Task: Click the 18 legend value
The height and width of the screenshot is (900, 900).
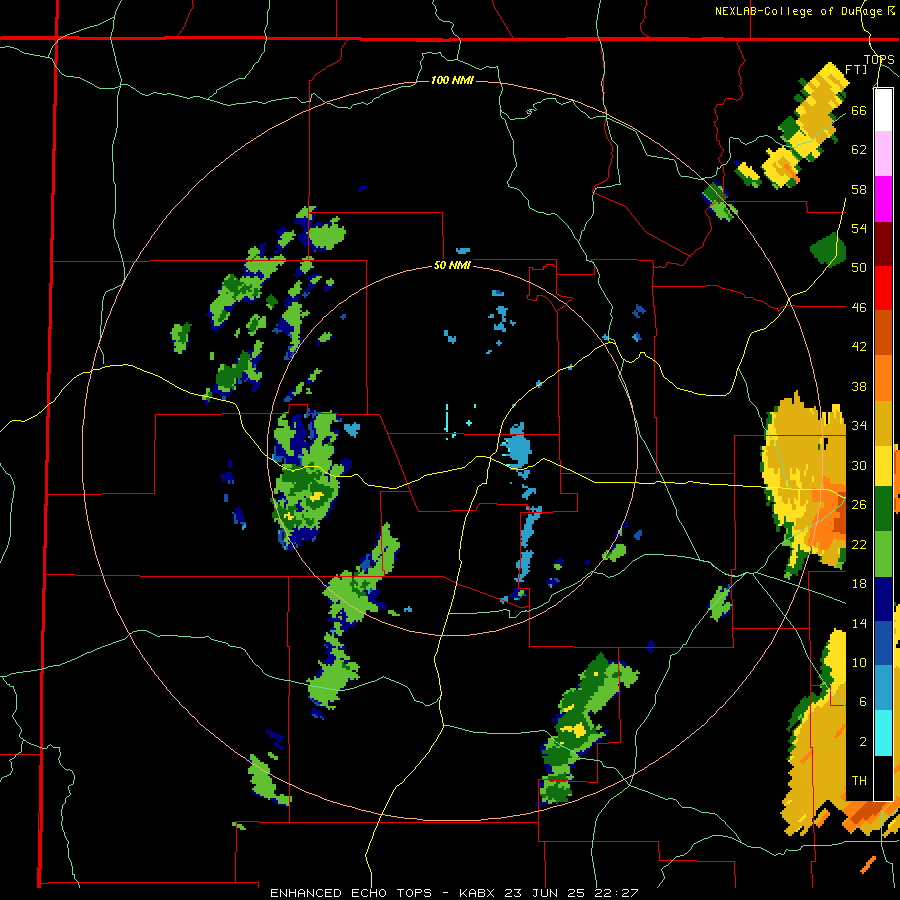Action: 859,584
